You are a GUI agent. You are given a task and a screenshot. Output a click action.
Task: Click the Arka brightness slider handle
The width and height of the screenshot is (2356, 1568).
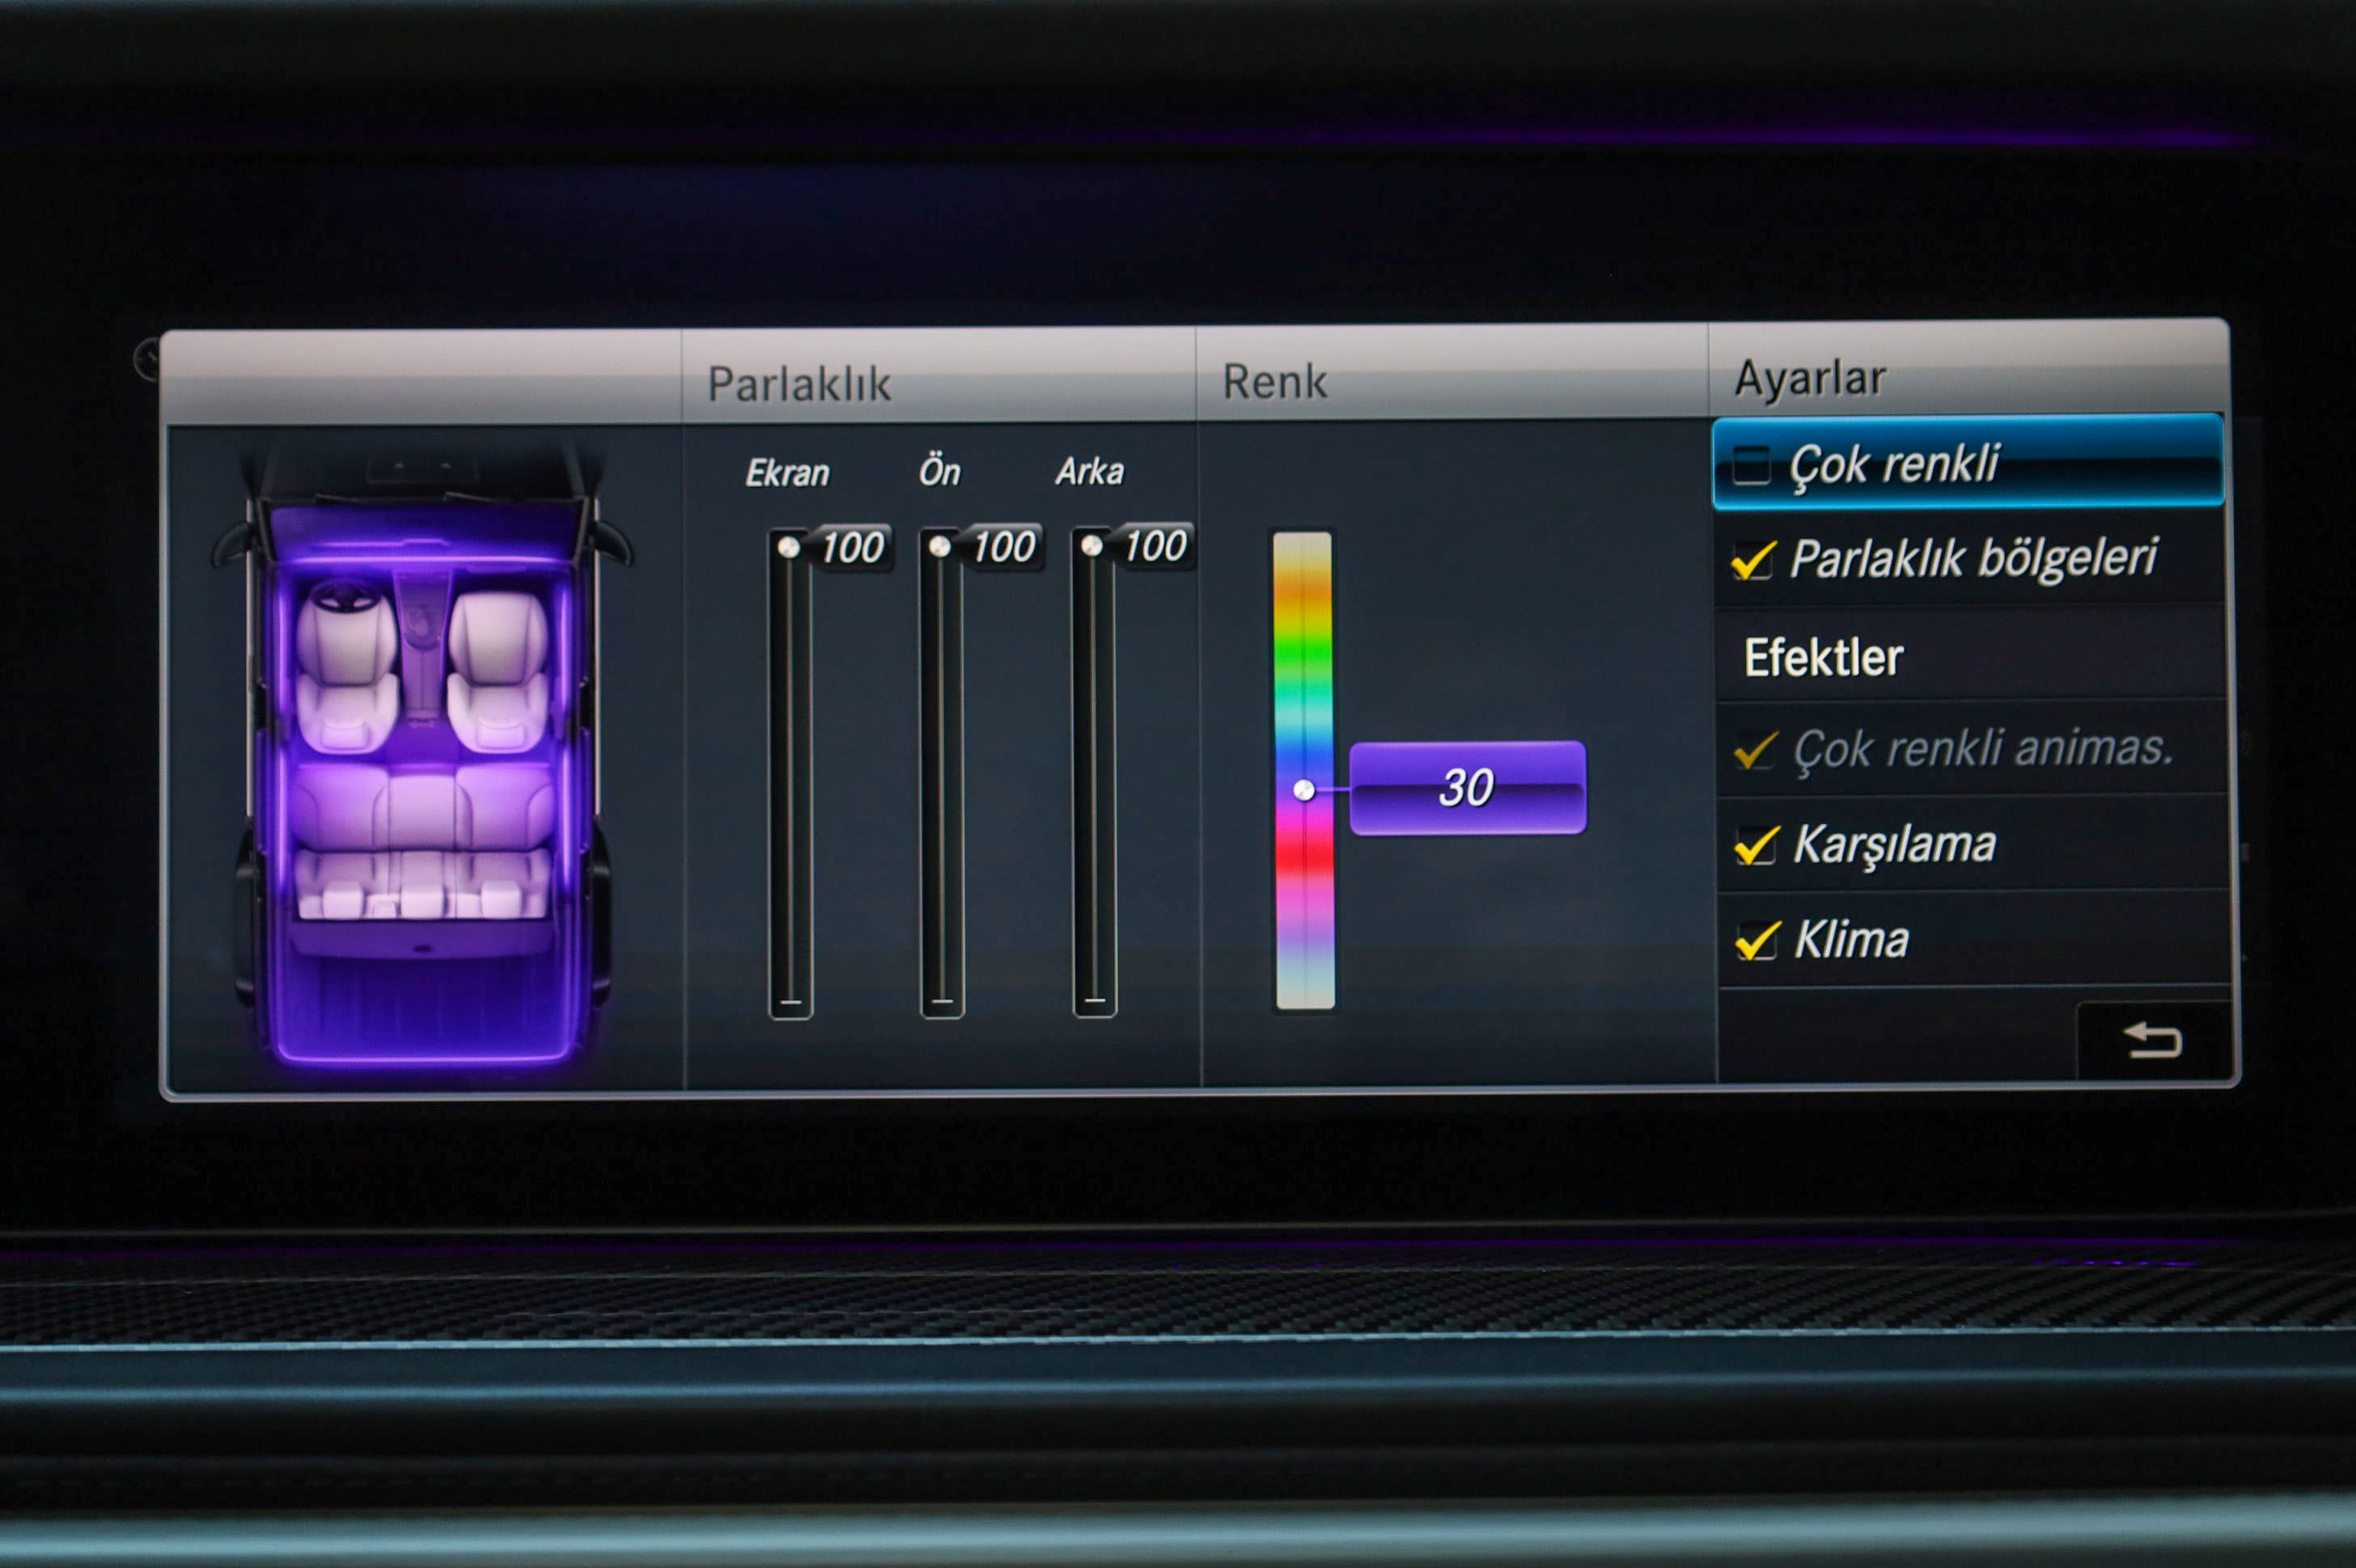(1091, 545)
